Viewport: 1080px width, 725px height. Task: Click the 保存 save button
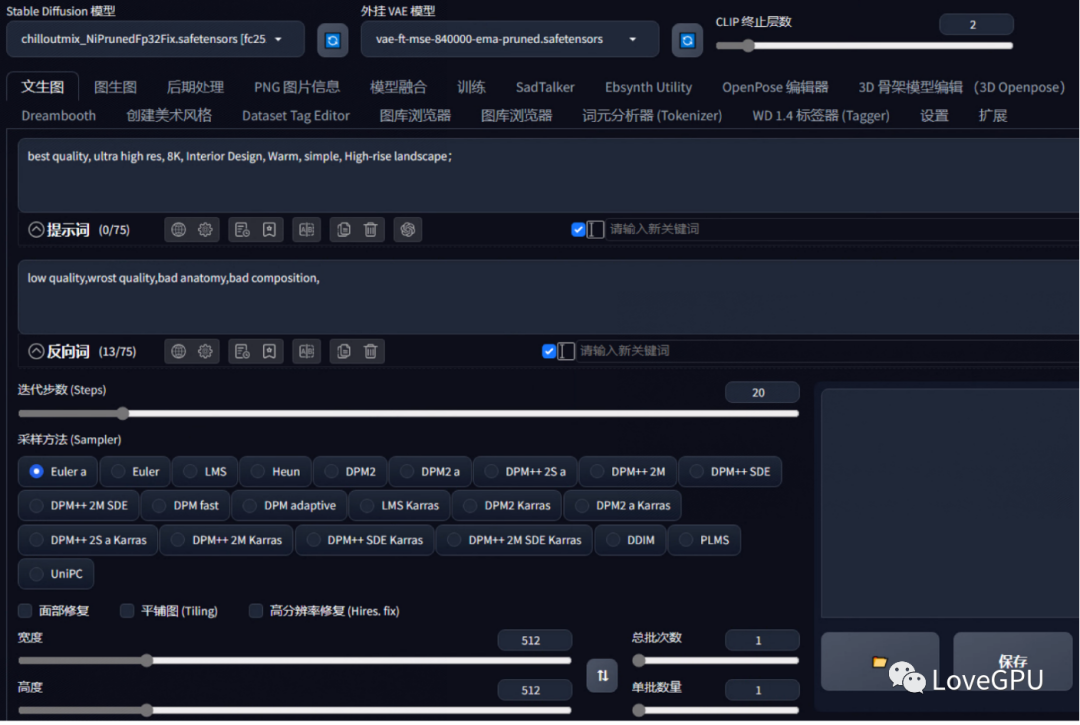pos(1012,662)
